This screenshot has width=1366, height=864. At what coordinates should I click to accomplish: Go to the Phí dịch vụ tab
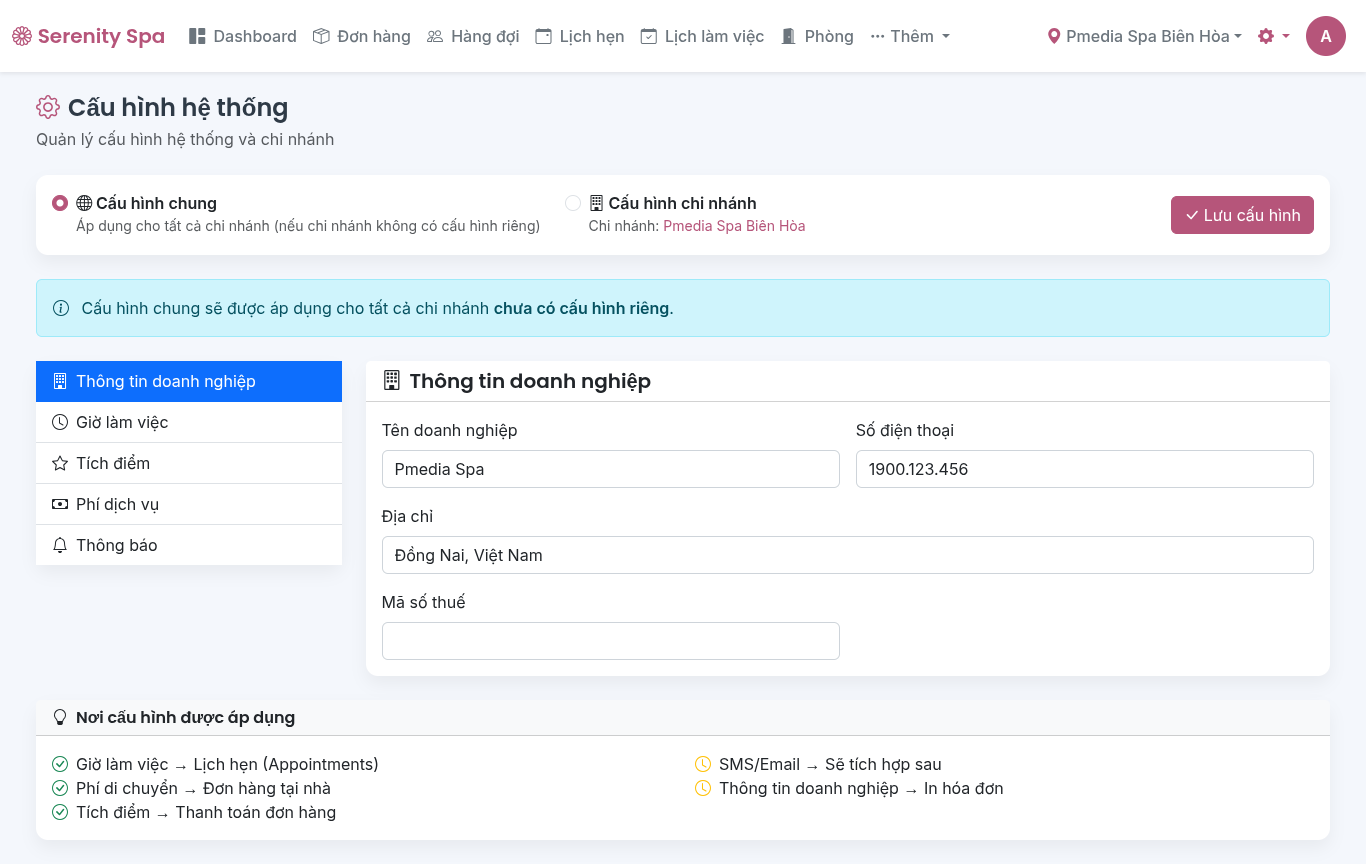coord(189,504)
